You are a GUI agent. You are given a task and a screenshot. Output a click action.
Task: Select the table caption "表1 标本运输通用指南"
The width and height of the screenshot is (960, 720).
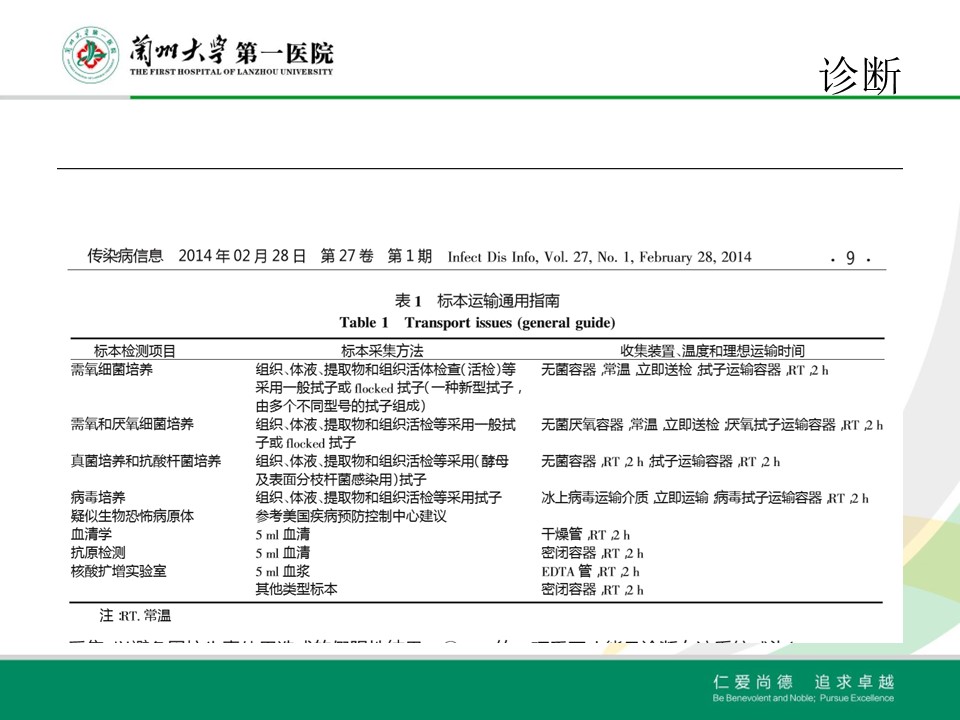[x=477, y=301]
